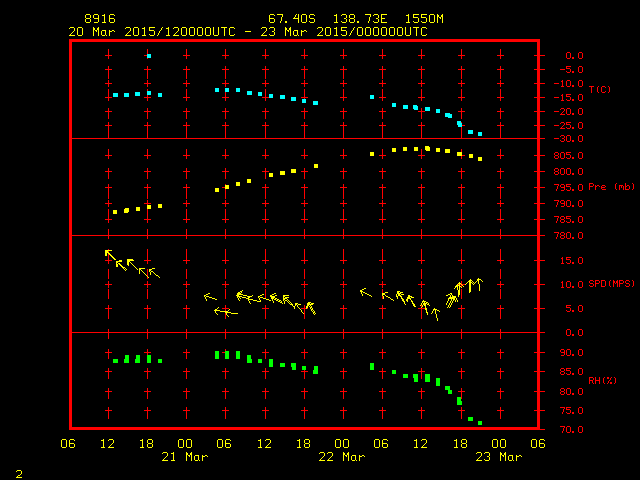The width and height of the screenshot is (640, 480).
Task: Click the 805.0 pressure tick value
Action: [569, 156]
